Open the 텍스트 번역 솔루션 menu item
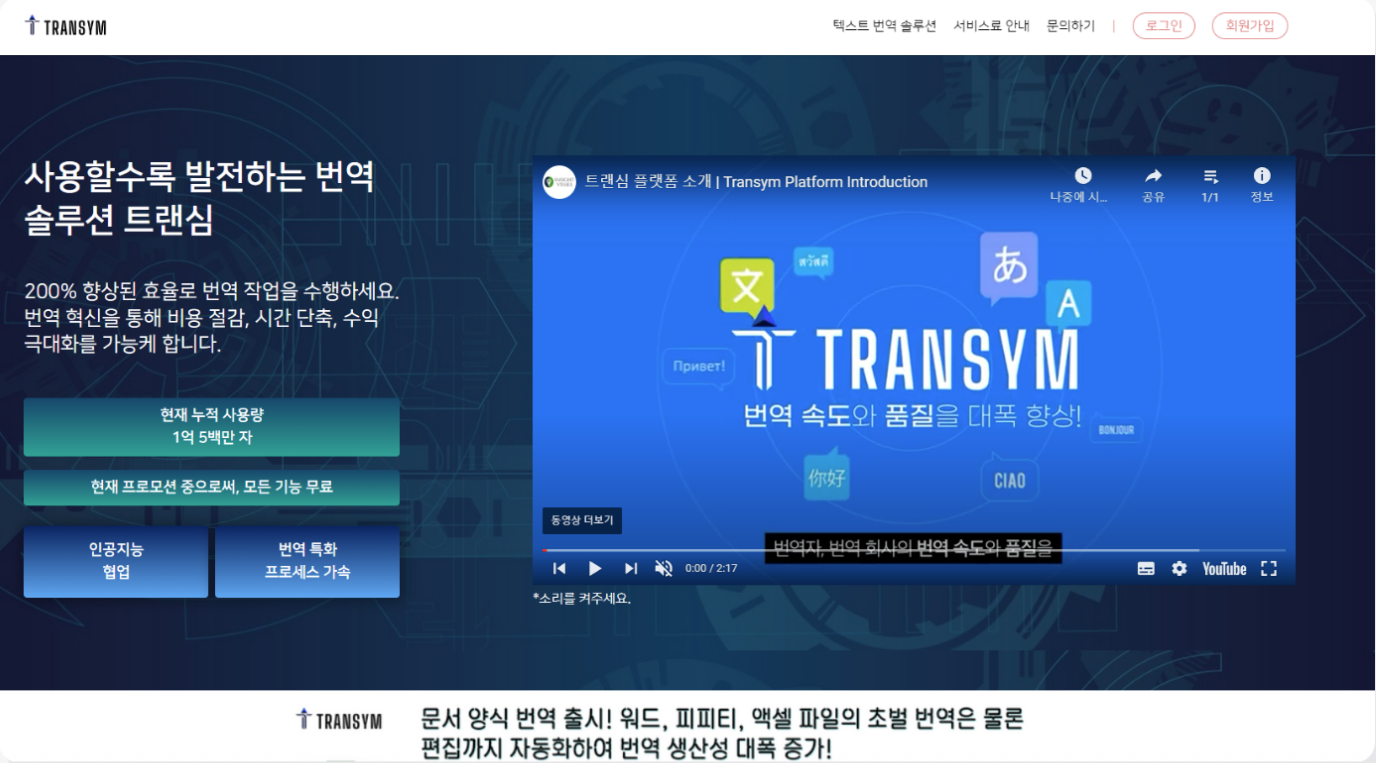This screenshot has height=763, width=1376. 884,26
